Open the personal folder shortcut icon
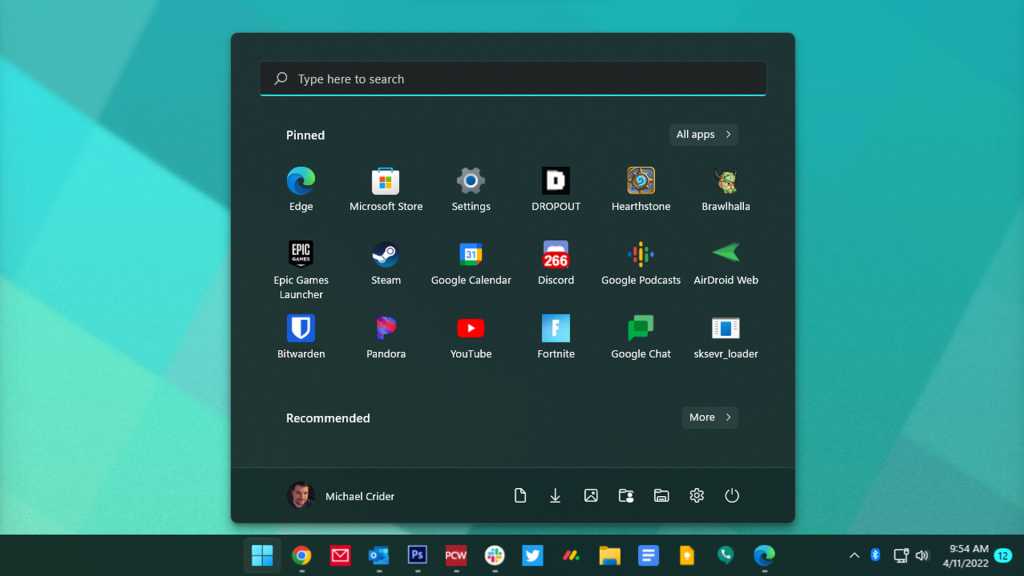 point(626,496)
